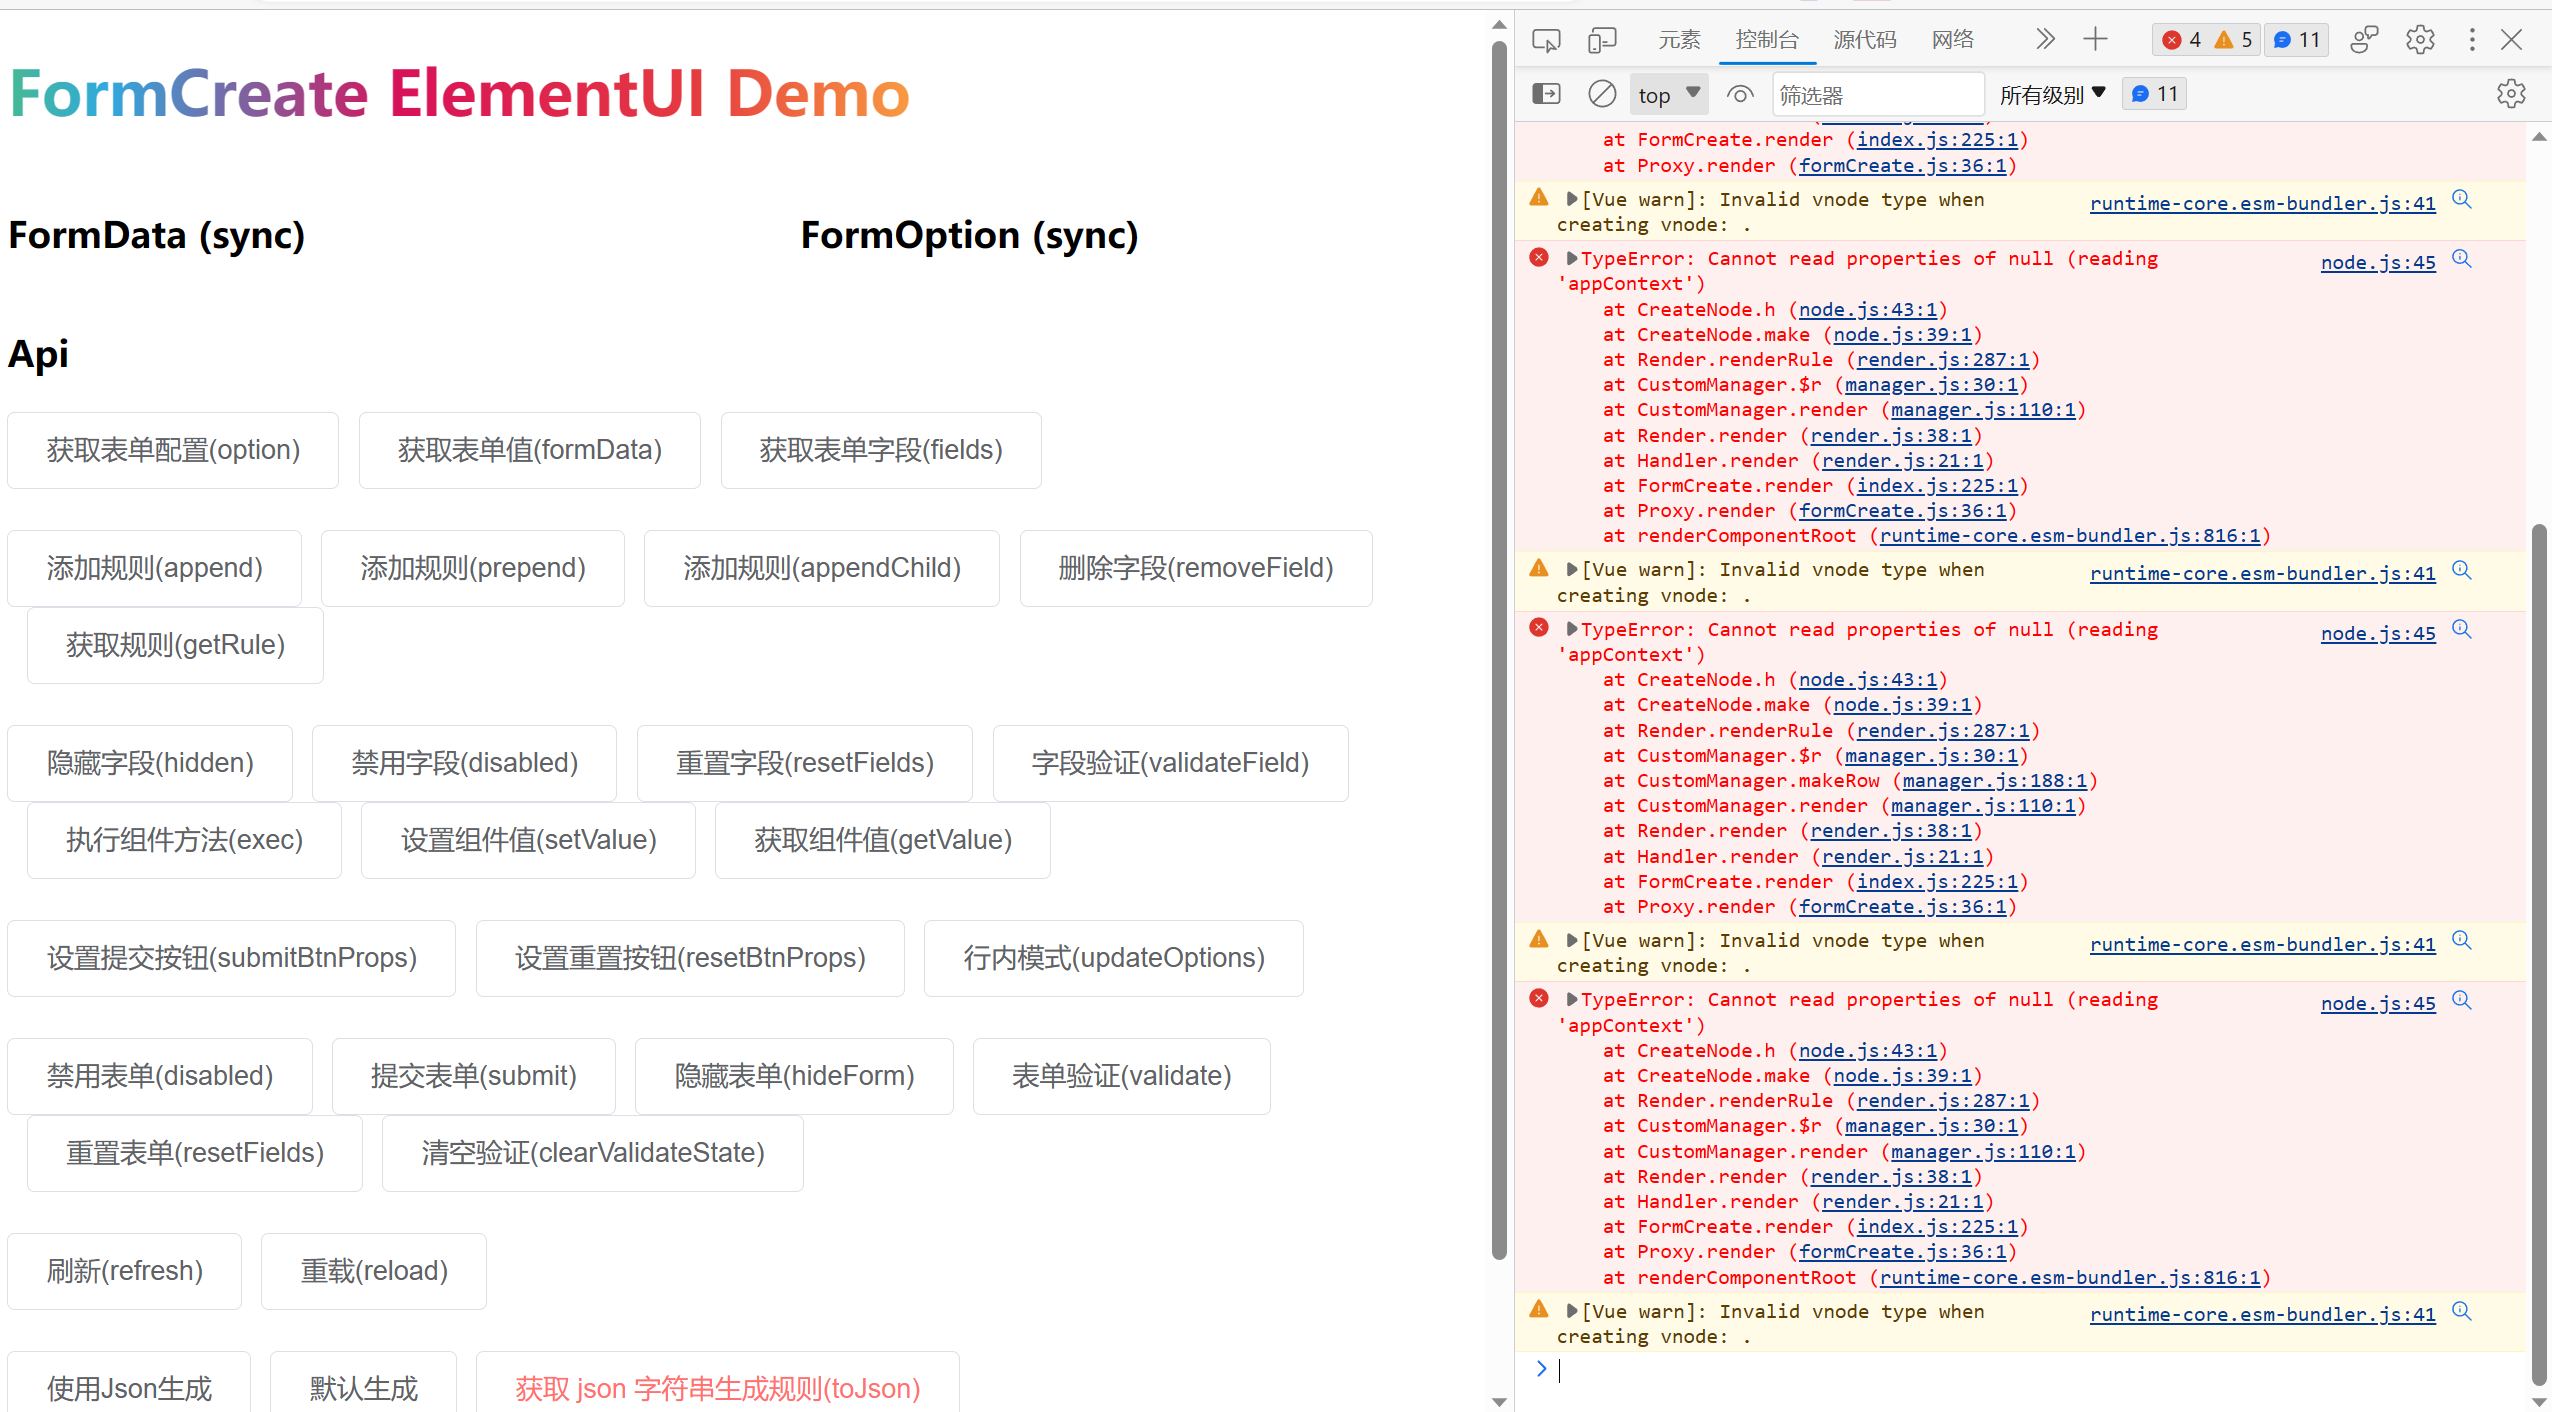Open DevTools settings gear
This screenshot has width=2552, height=1412.
coord(2419,39)
